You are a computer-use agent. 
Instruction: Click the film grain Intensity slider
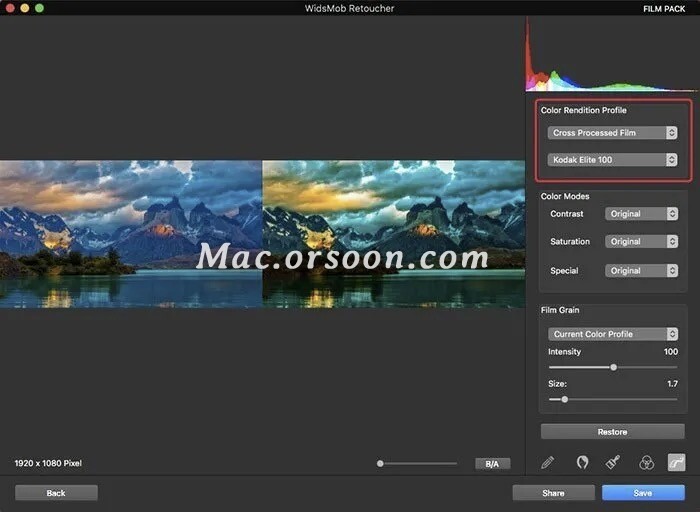click(613, 367)
